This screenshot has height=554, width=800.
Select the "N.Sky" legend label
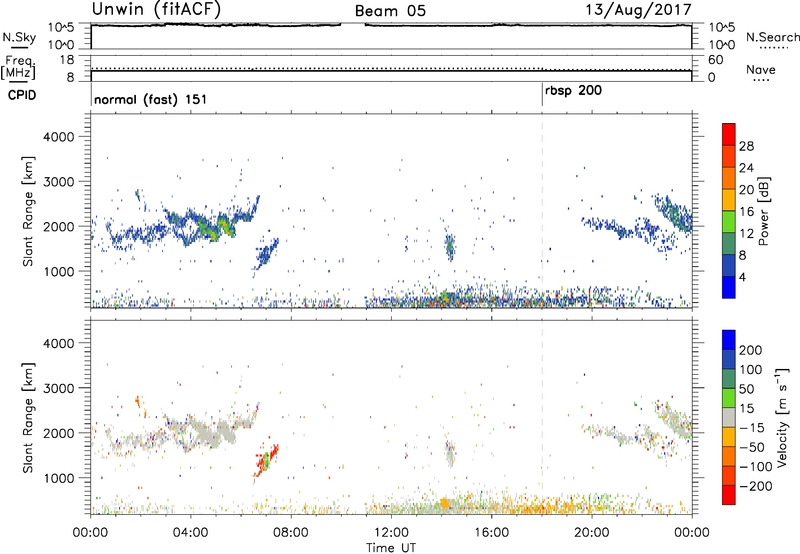(x=19, y=37)
